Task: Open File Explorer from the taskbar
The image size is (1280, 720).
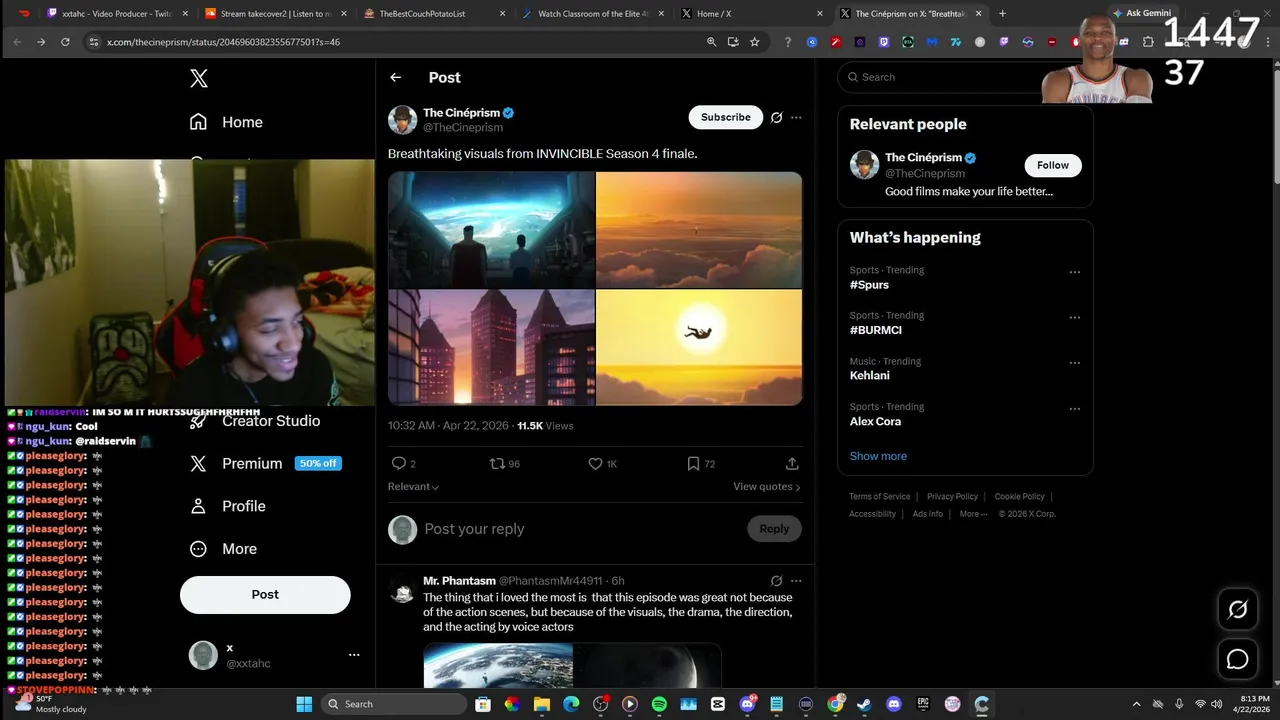Action: [x=541, y=704]
